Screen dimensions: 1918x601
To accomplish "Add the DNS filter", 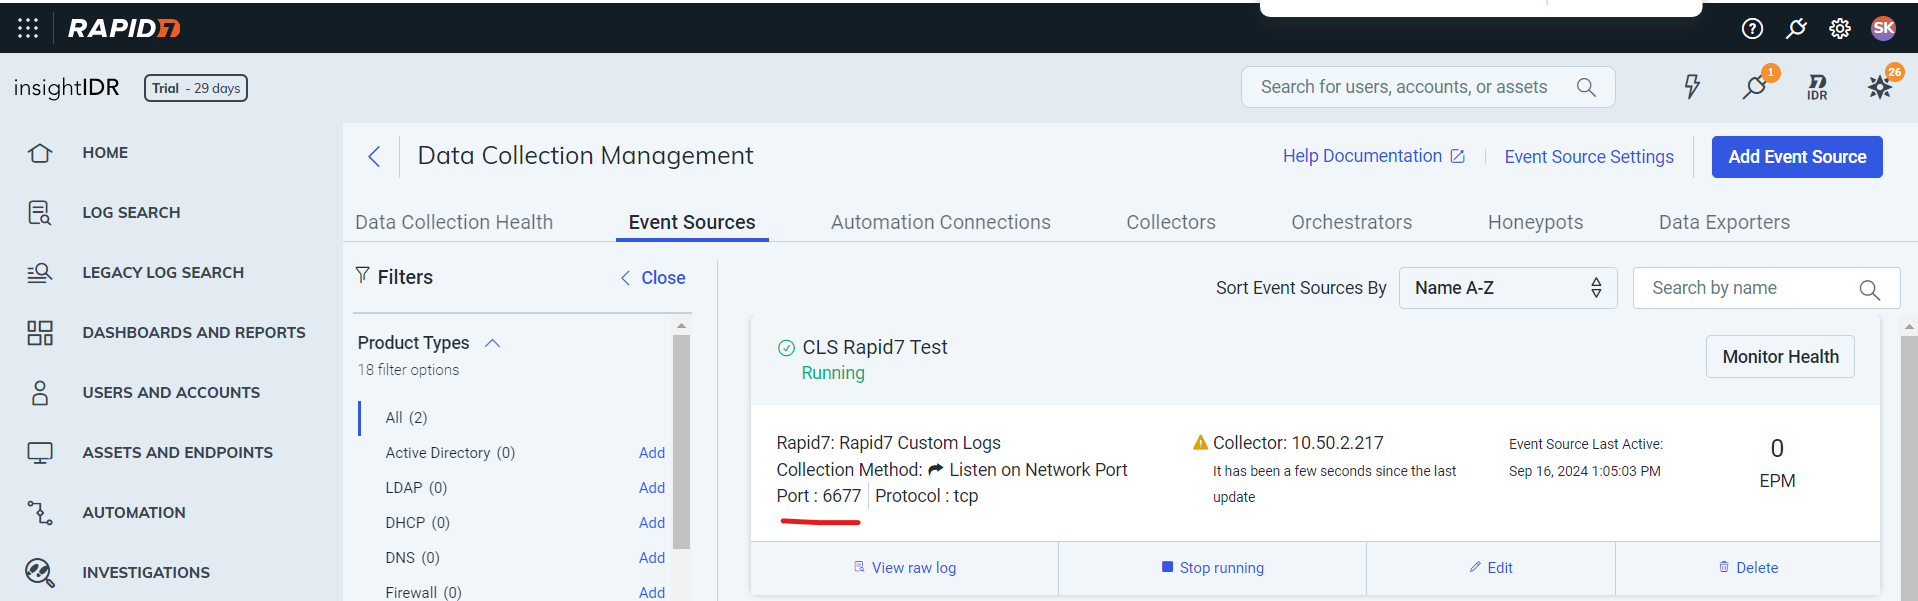I will (x=652, y=558).
